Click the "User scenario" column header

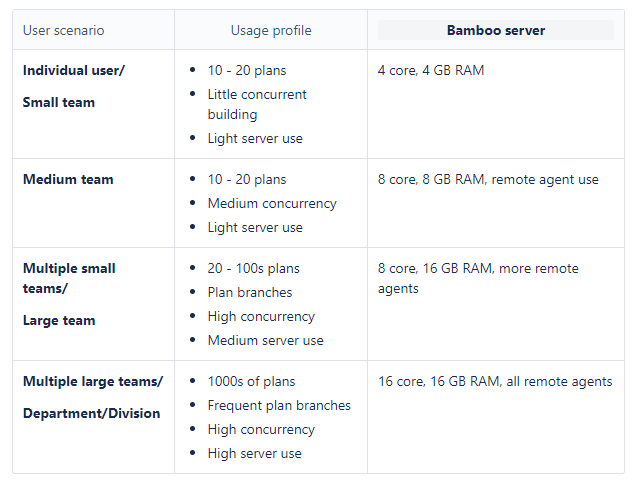pos(65,30)
